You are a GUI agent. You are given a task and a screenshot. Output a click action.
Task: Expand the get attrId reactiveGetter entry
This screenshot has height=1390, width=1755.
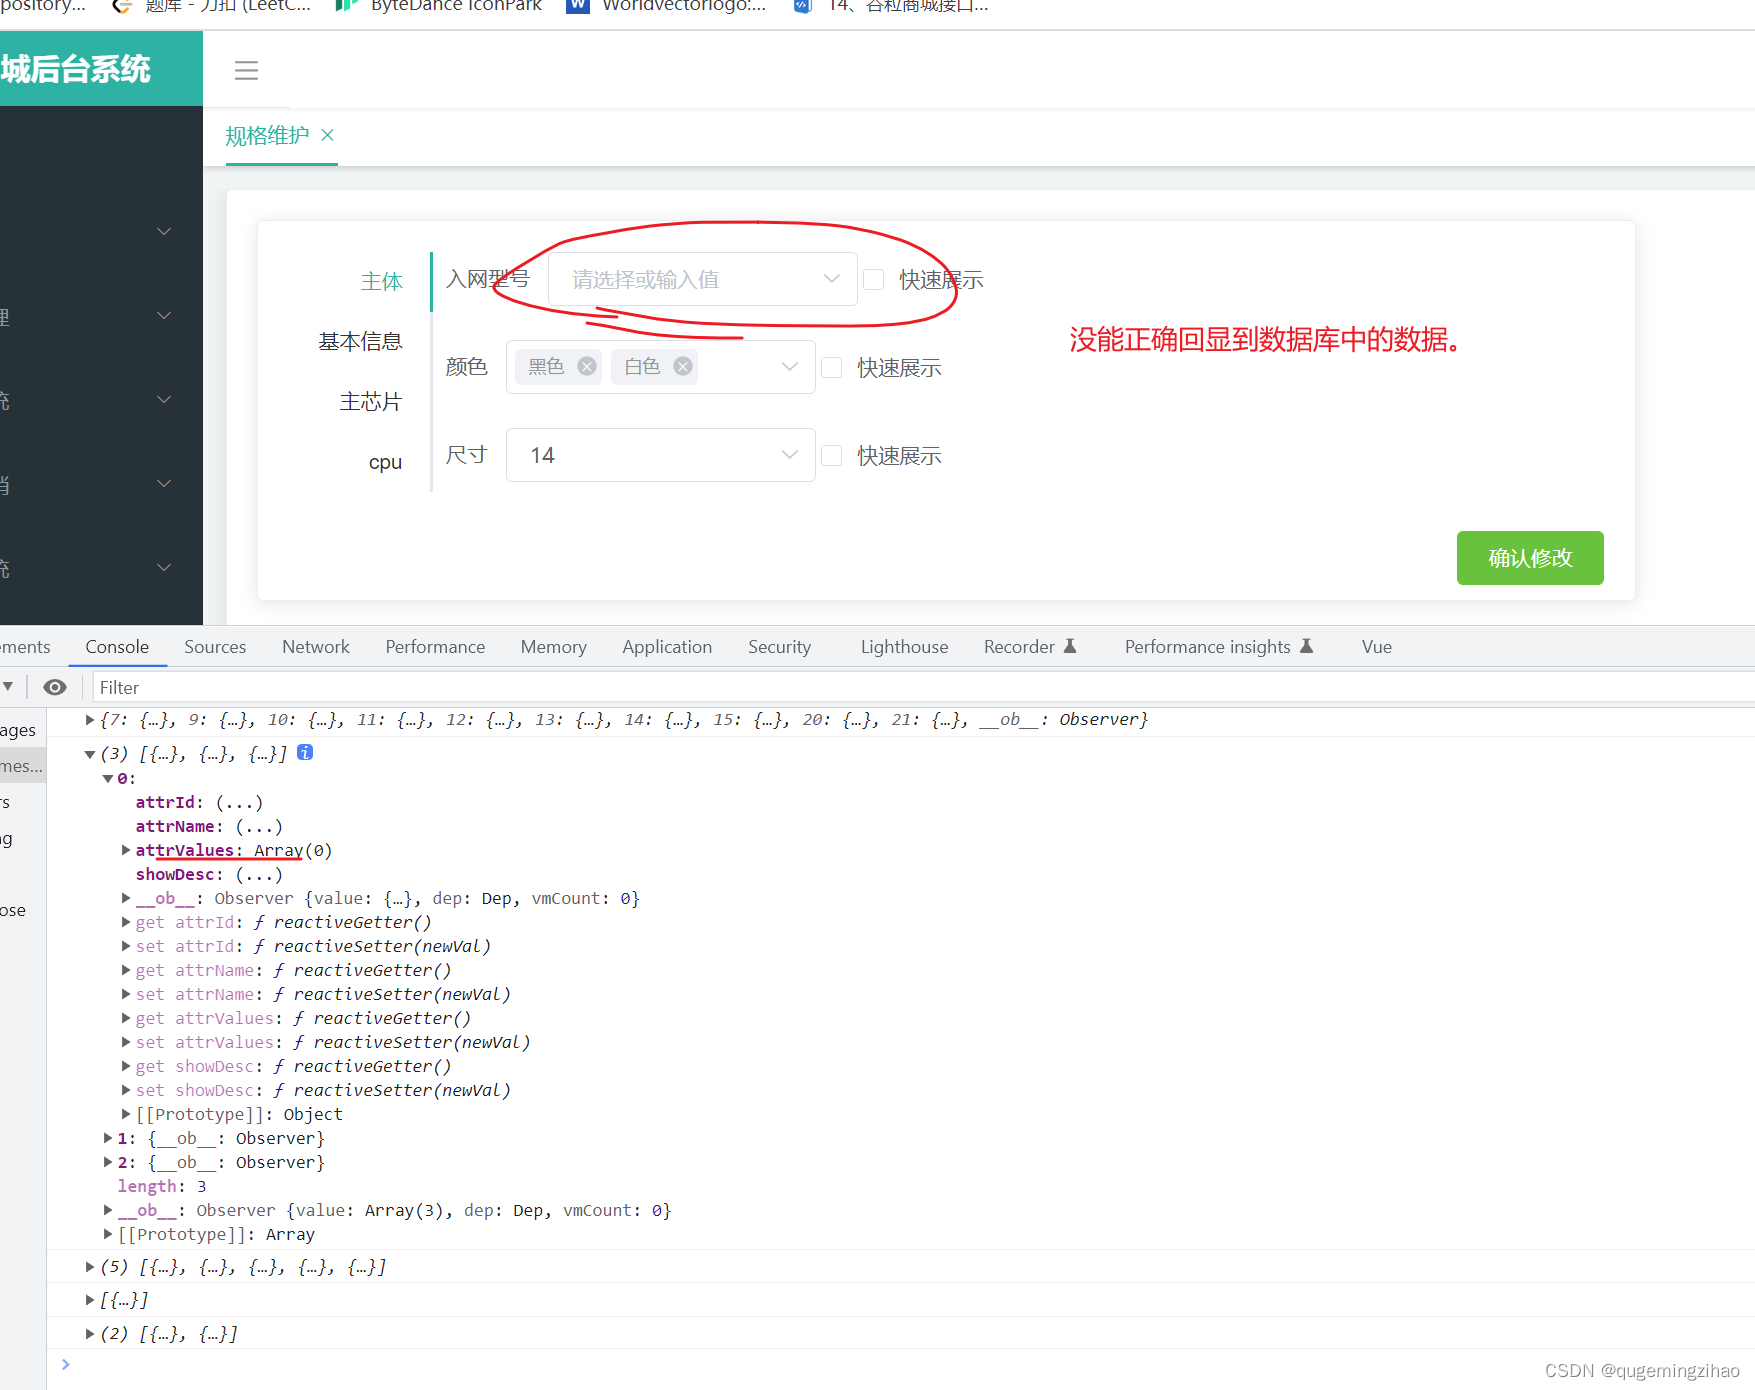[x=126, y=922]
